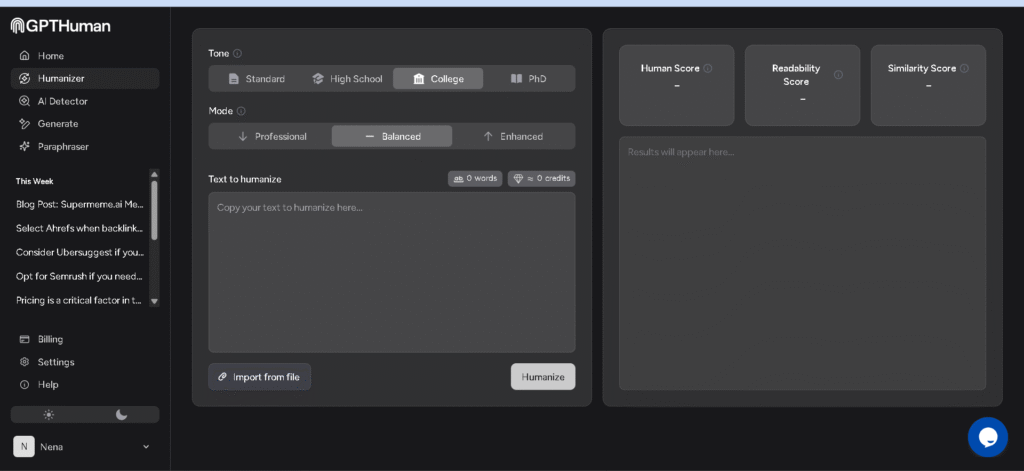This screenshot has height=471, width=1024.
Task: Select the High School tone option
Action: tap(347, 79)
